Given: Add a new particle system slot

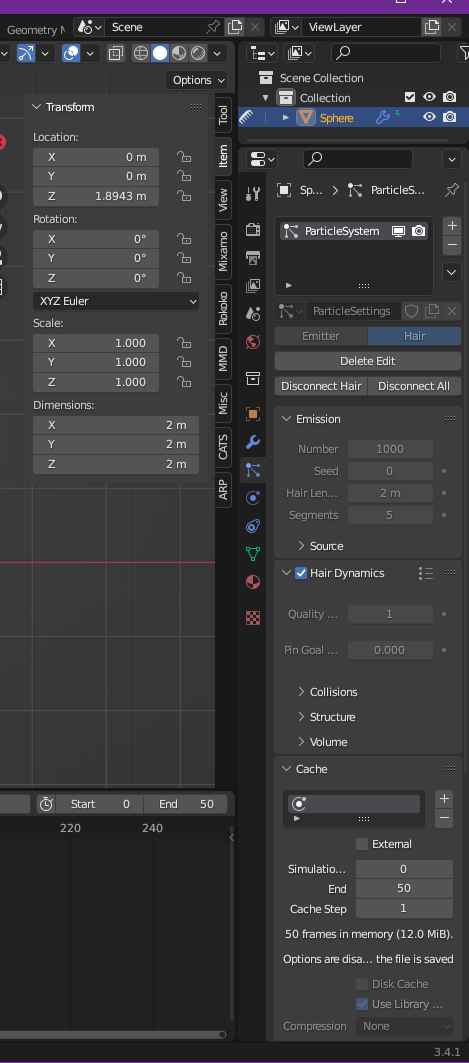Looking at the screenshot, I should [452, 226].
